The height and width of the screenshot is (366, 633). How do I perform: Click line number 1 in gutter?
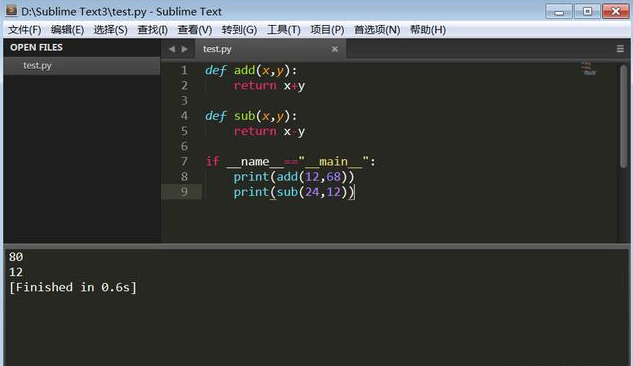(x=184, y=70)
